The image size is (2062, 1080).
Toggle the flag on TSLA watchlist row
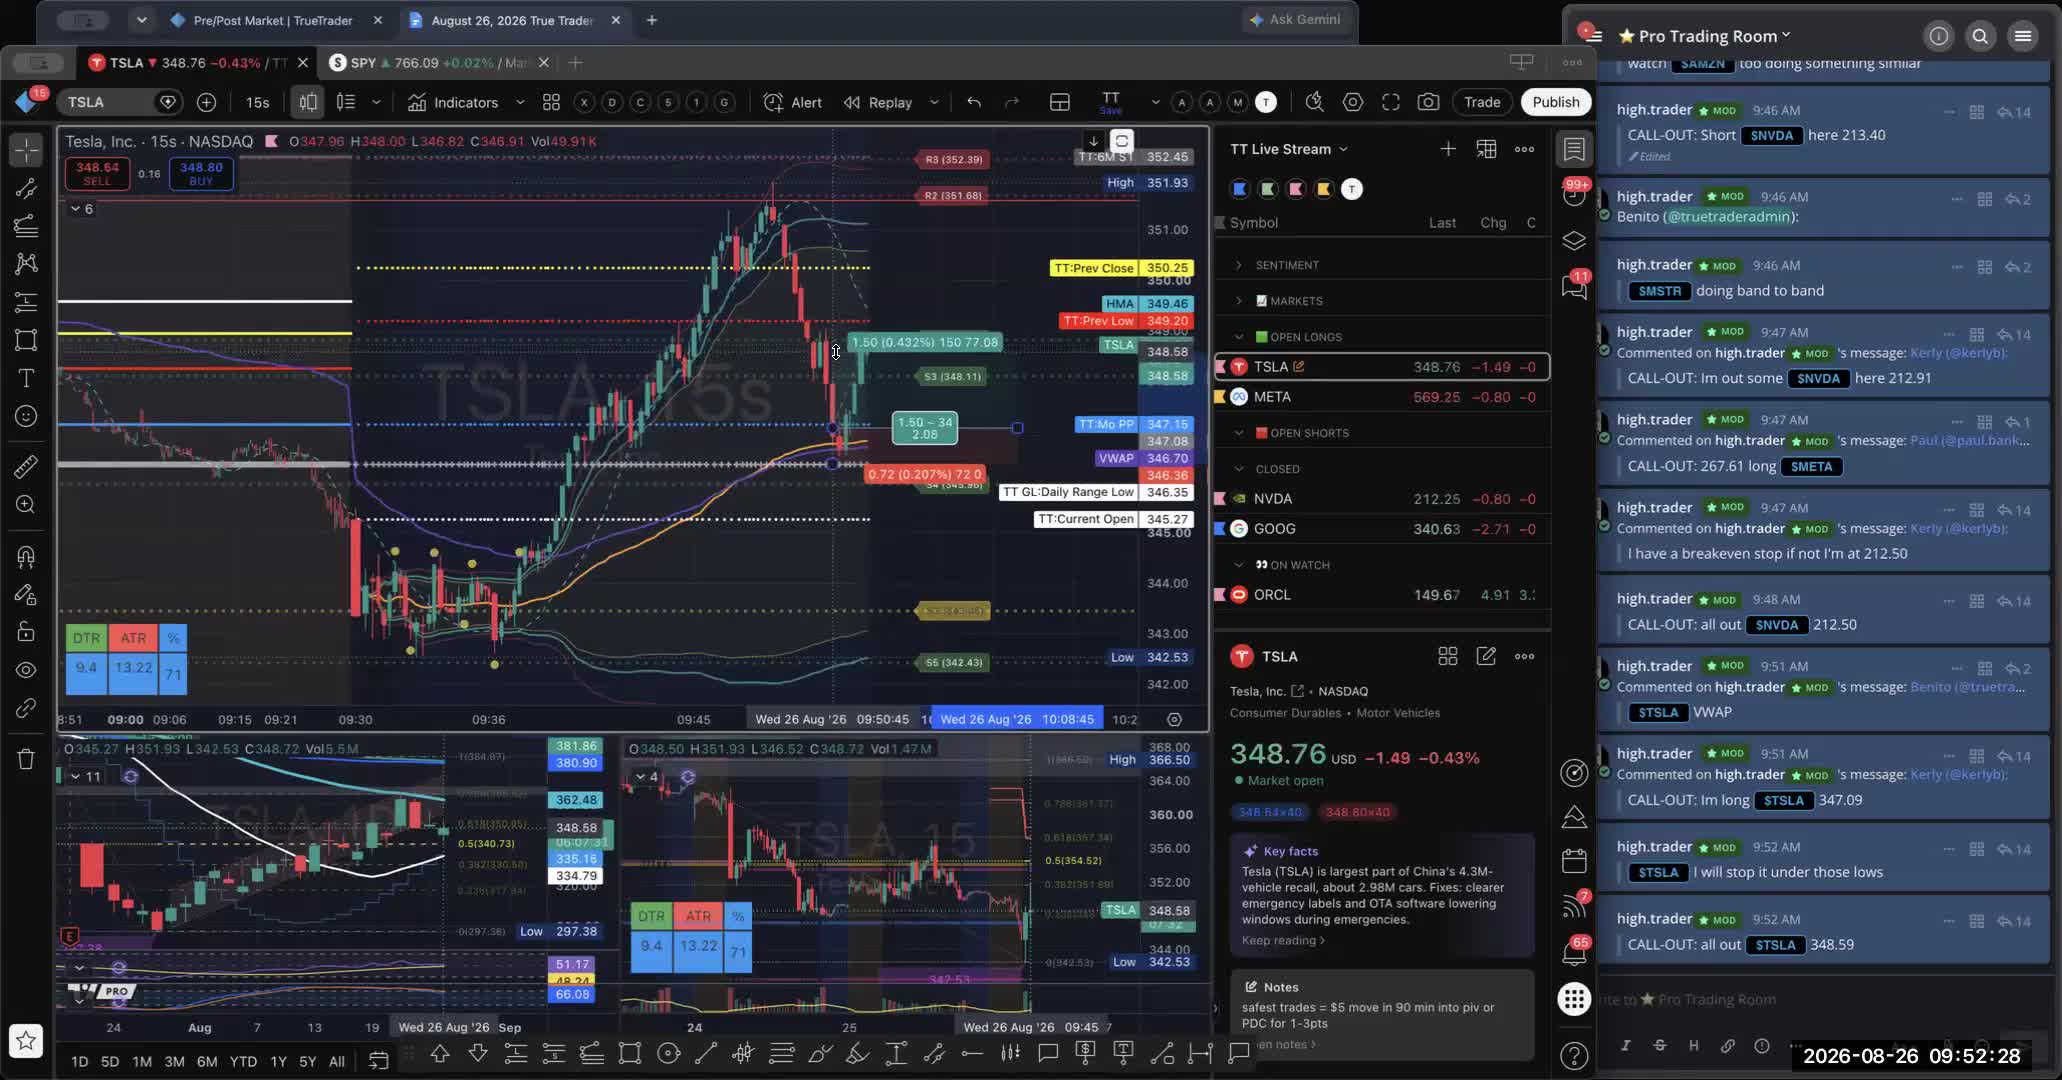tap(1220, 367)
